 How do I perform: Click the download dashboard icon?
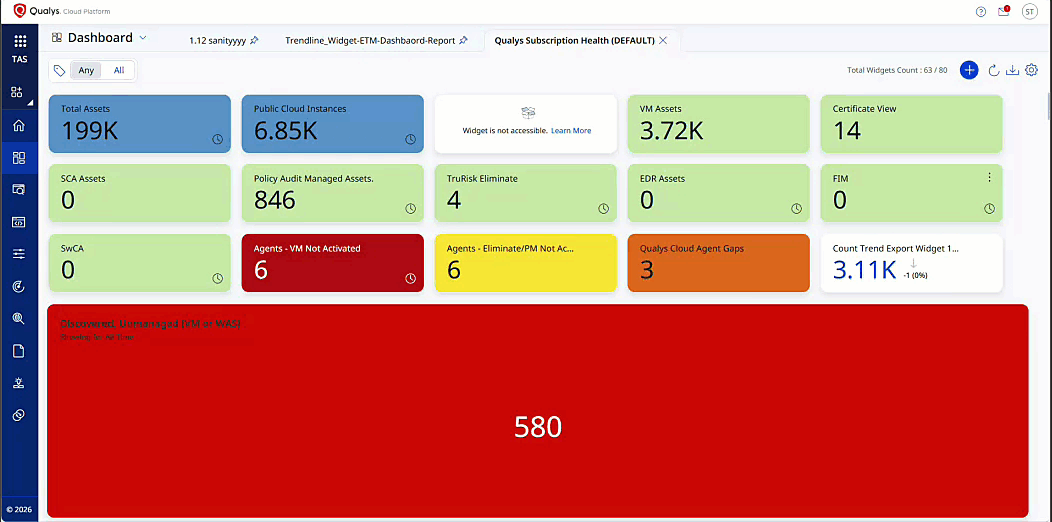(1013, 70)
